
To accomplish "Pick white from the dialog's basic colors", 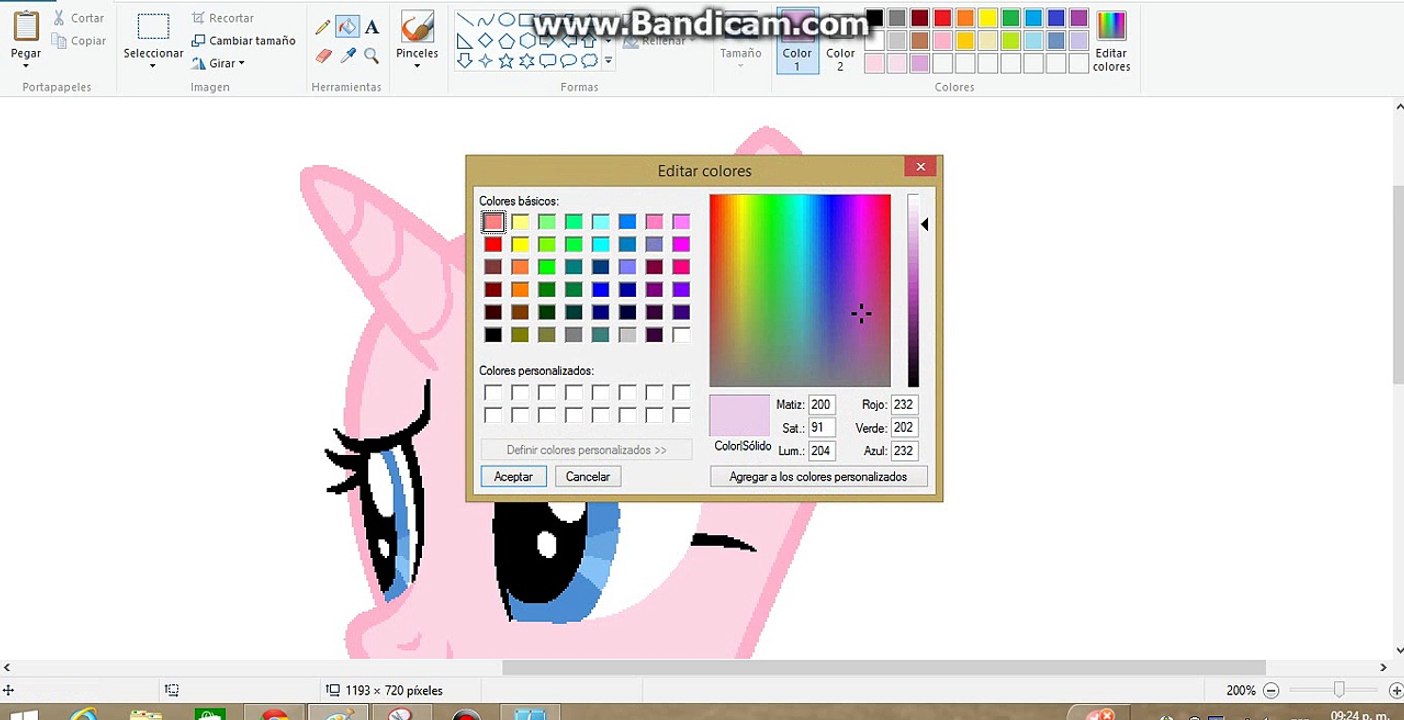I will coord(681,335).
